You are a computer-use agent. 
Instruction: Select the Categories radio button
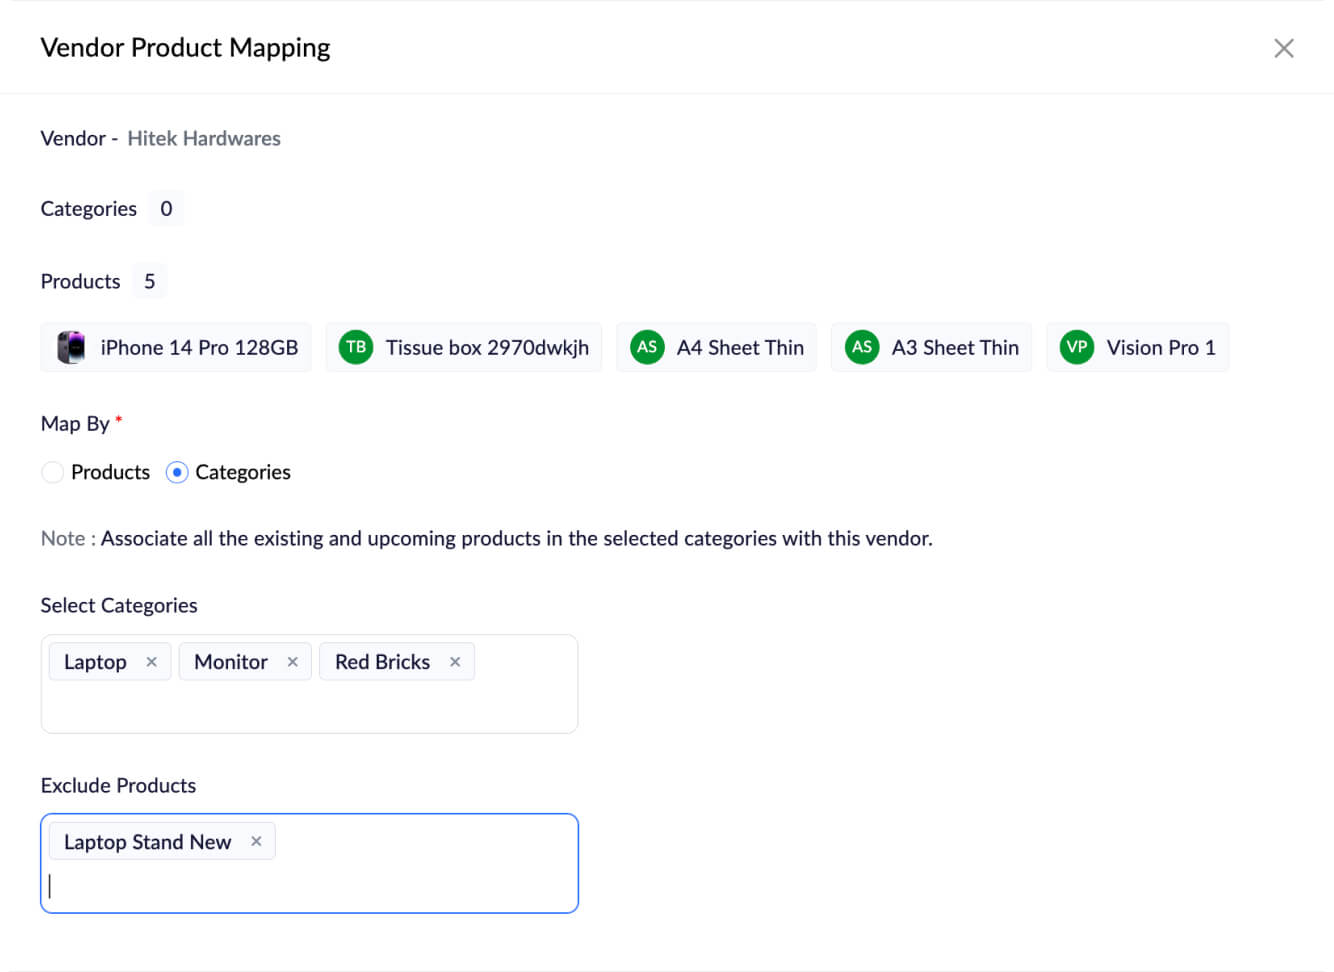pyautogui.click(x=177, y=472)
